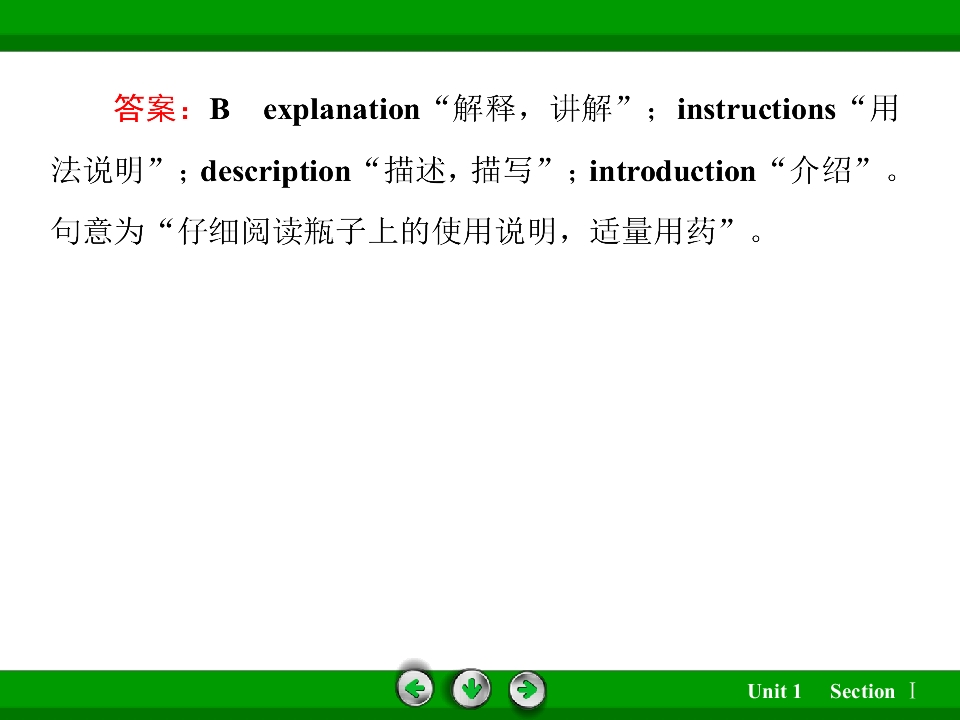Click 法说明 at start of second line
Screen dimensions: 960x720
[x=97, y=170]
